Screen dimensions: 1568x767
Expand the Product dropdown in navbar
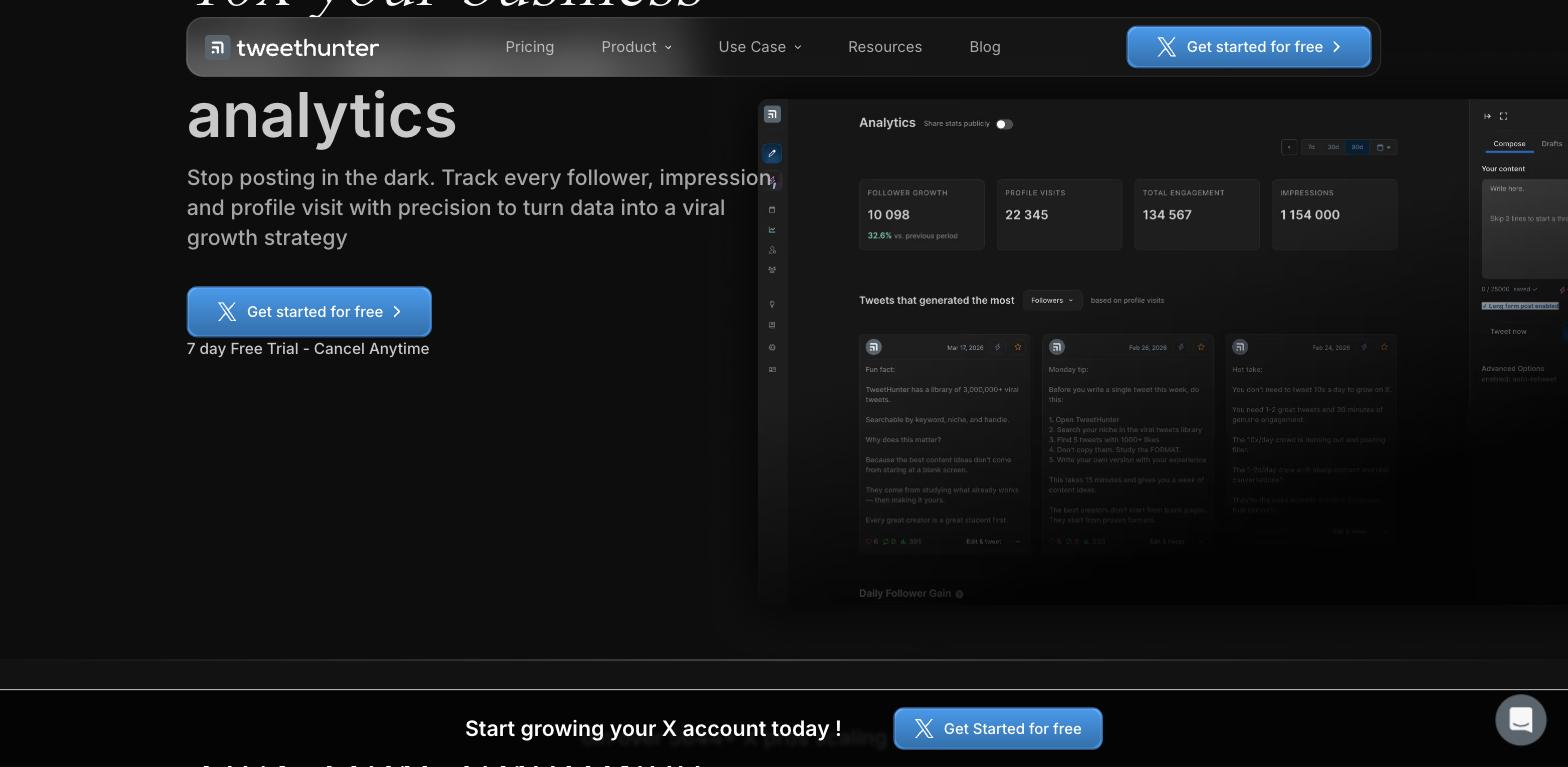click(x=637, y=47)
